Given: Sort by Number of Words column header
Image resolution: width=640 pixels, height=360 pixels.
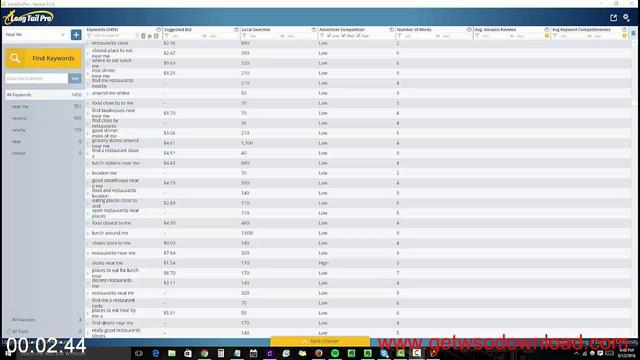Looking at the screenshot, I should pyautogui.click(x=414, y=30).
